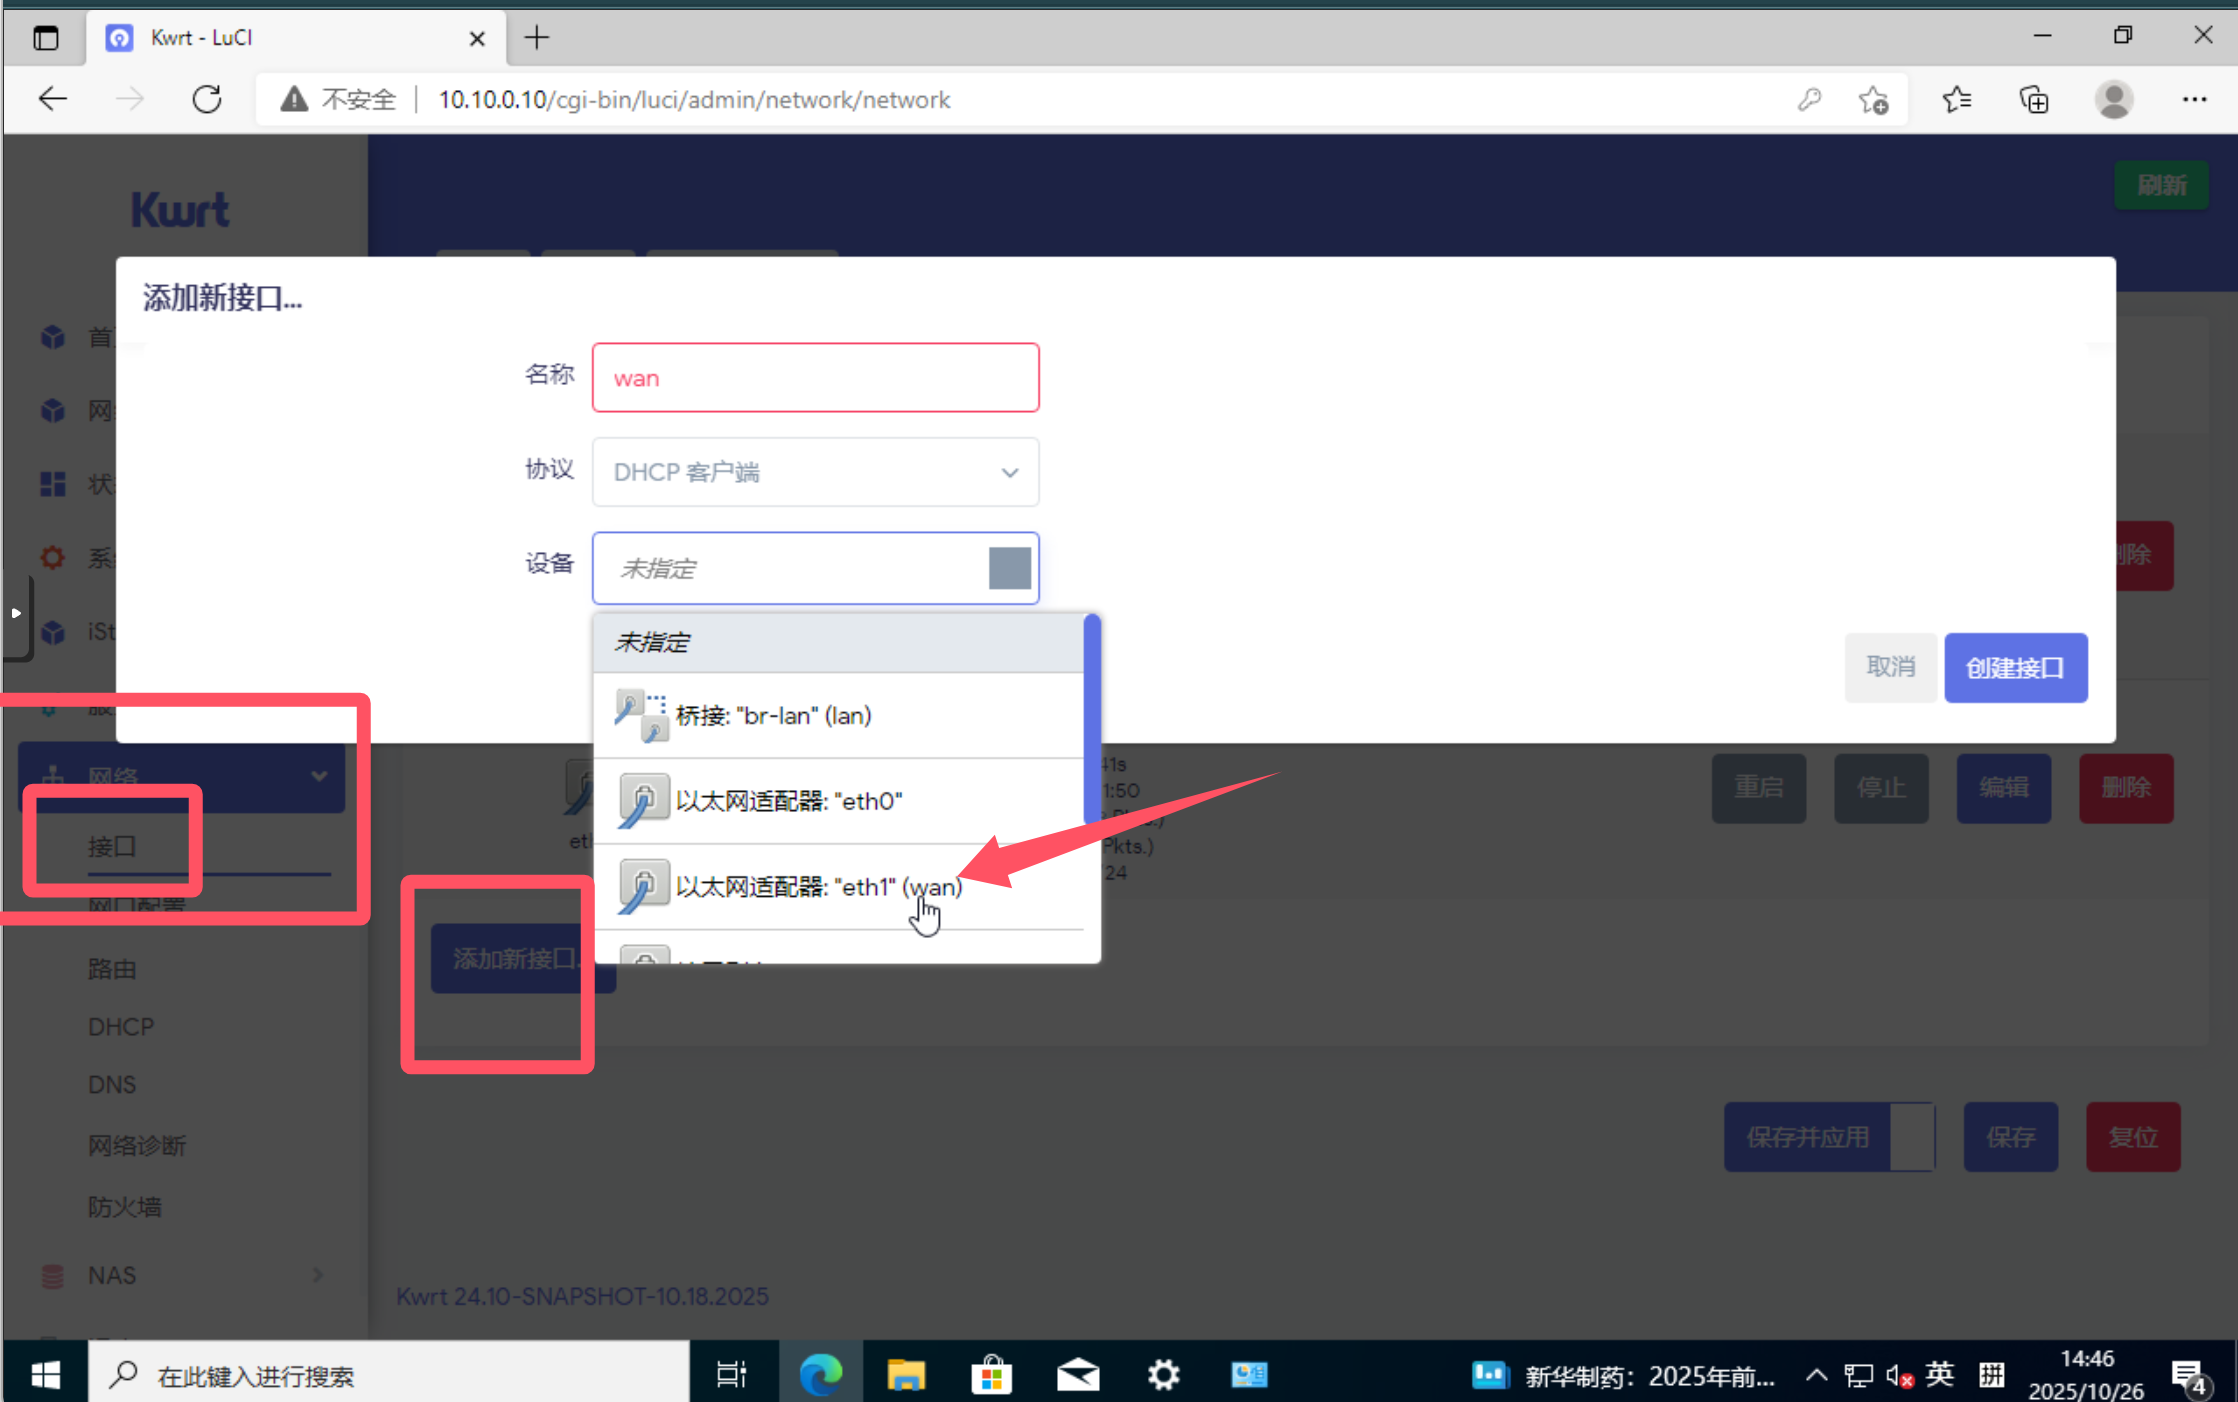Screen dimensions: 2238x1402
Task: Select the eth0 Ethernet adapter option
Action: click(788, 801)
